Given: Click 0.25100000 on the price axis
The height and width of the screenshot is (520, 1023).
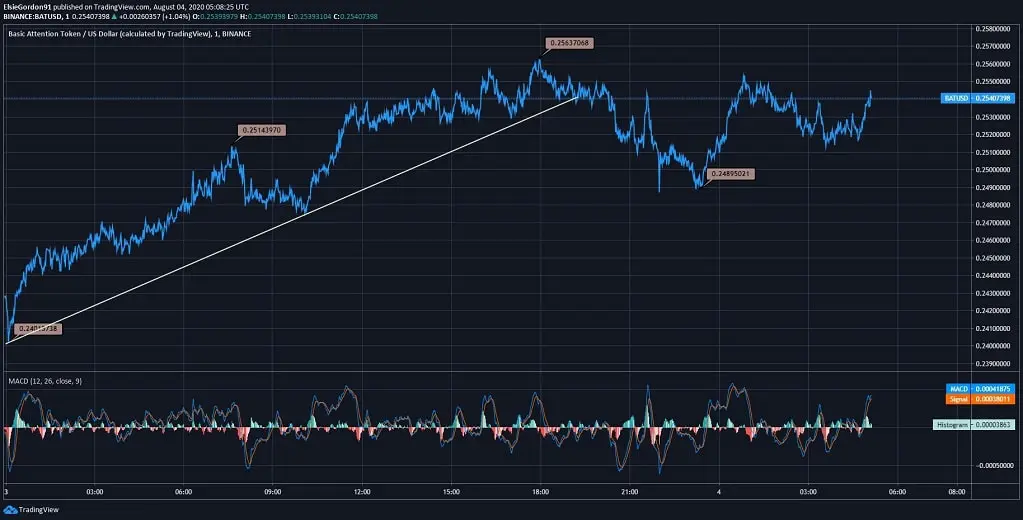Looking at the screenshot, I should [993, 153].
